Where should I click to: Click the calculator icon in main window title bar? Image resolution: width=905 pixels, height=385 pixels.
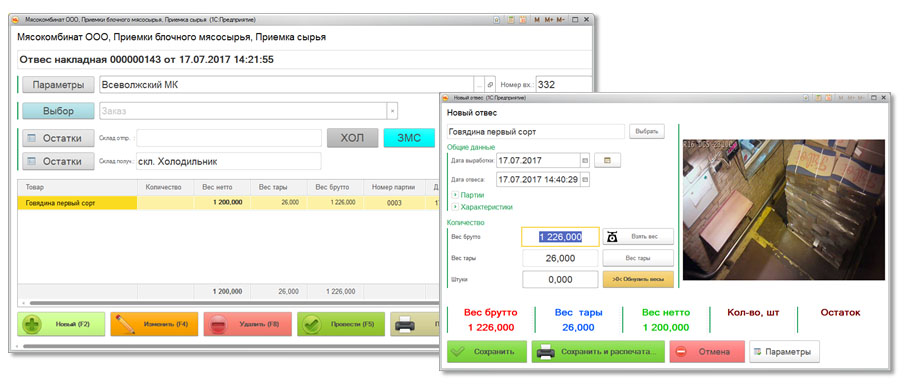511,20
